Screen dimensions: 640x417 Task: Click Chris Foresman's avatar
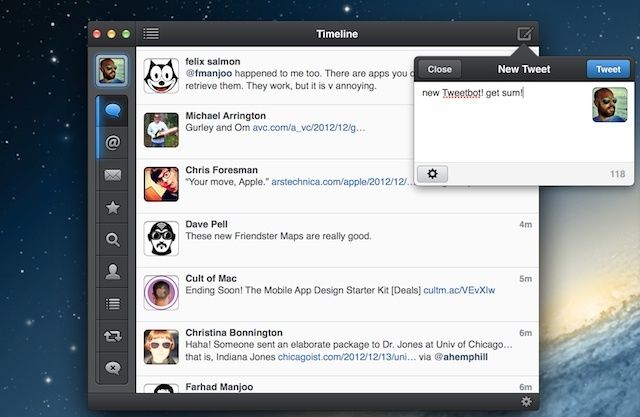161,184
